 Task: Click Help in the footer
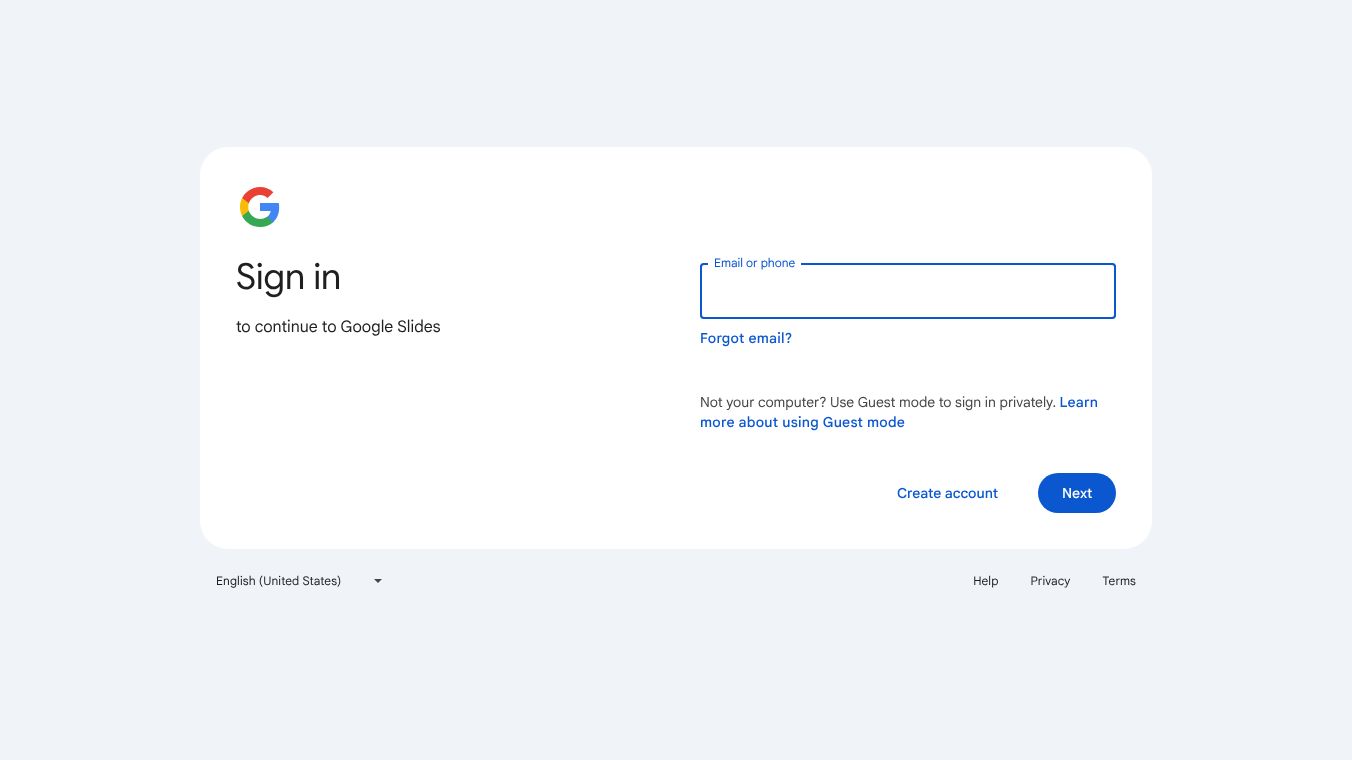tap(985, 581)
